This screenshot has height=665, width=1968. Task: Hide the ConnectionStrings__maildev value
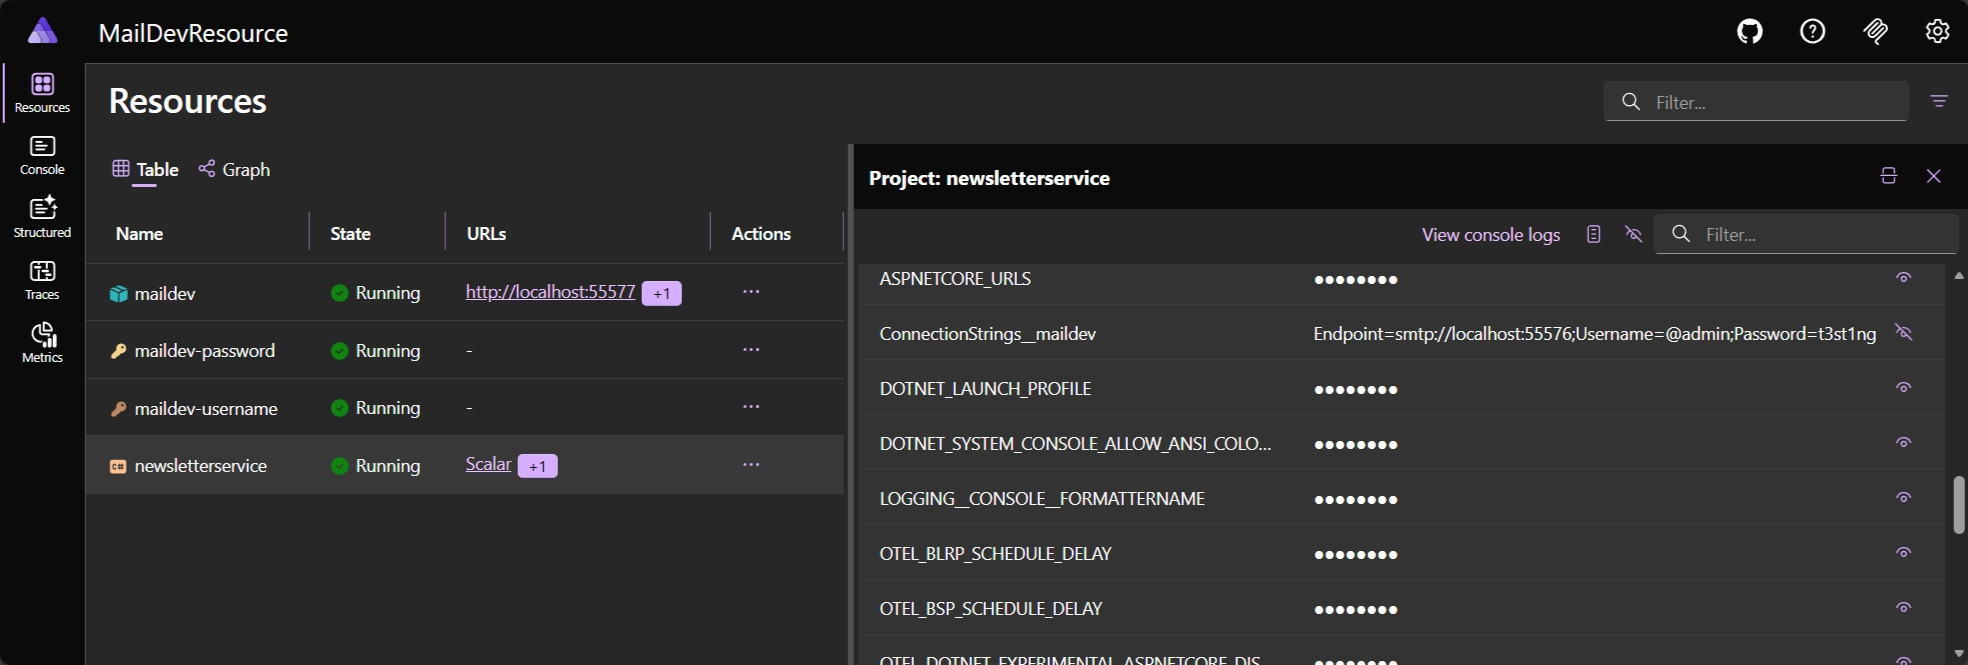1903,333
